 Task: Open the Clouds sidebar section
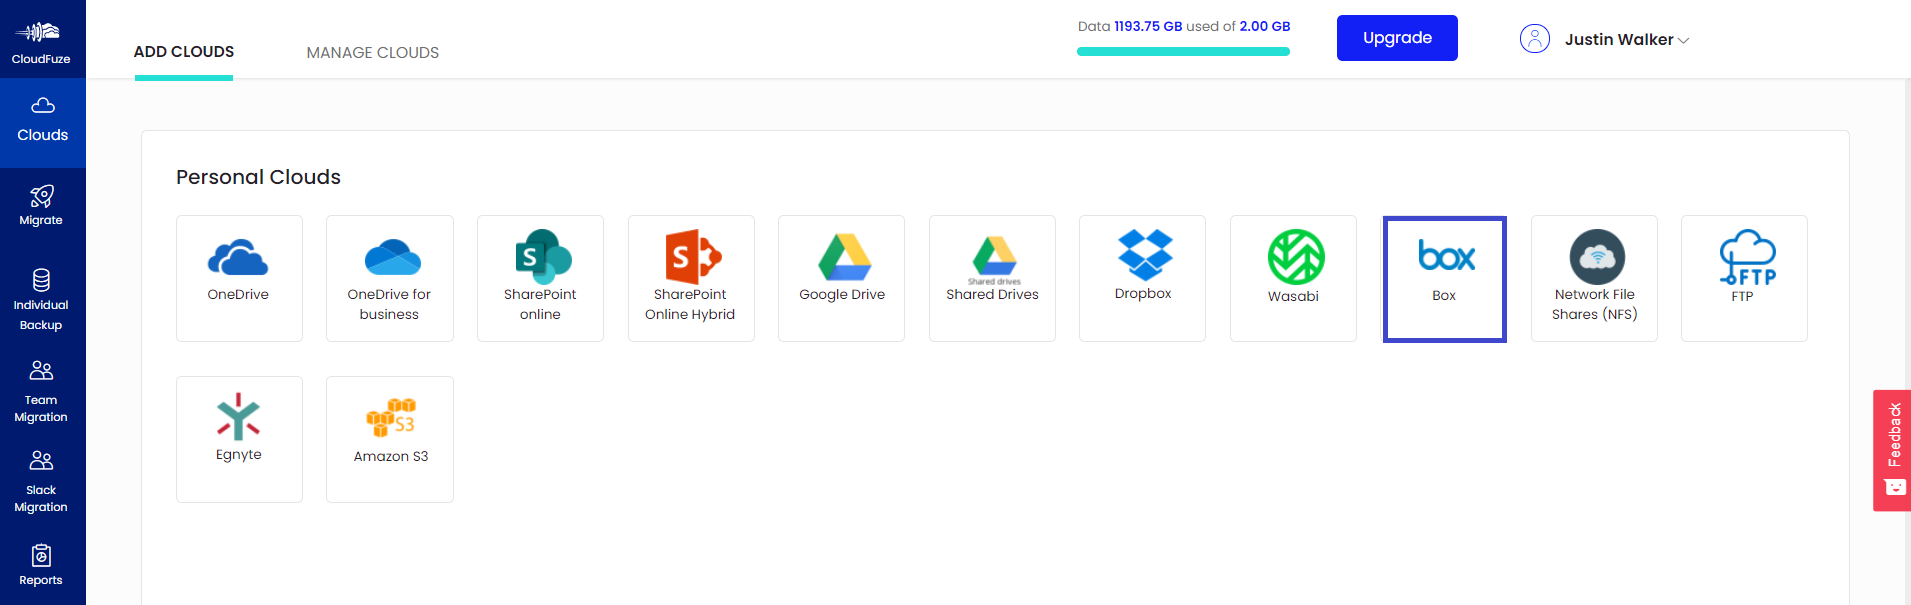point(43,122)
